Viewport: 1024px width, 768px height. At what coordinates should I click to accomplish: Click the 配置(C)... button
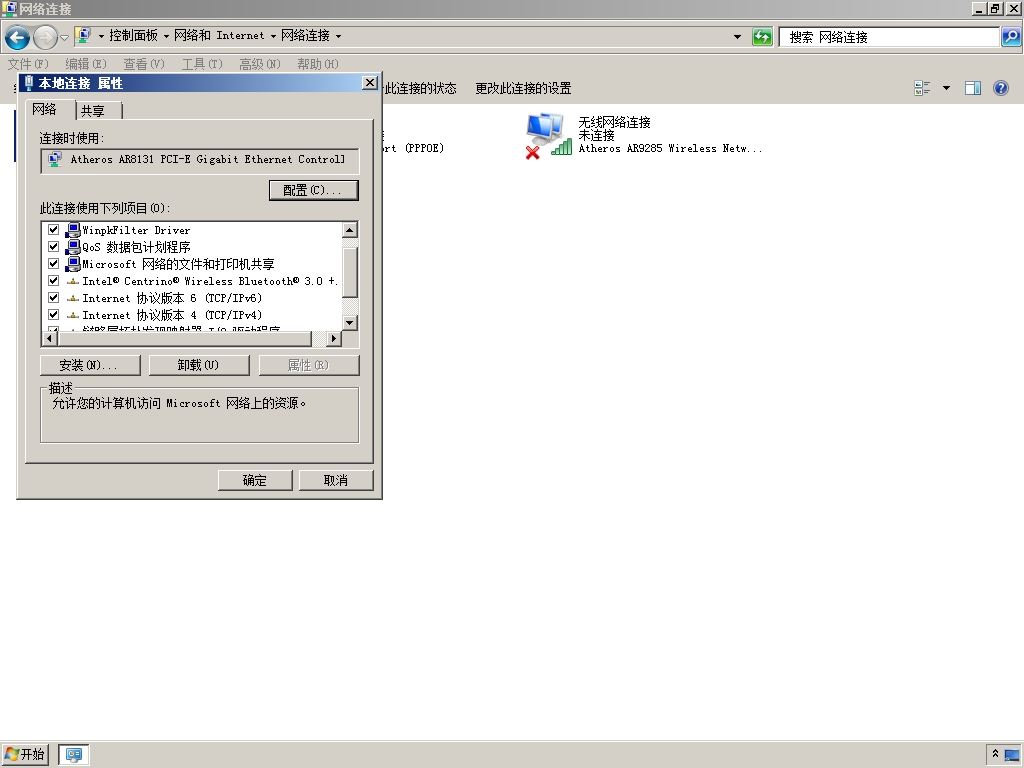click(313, 190)
